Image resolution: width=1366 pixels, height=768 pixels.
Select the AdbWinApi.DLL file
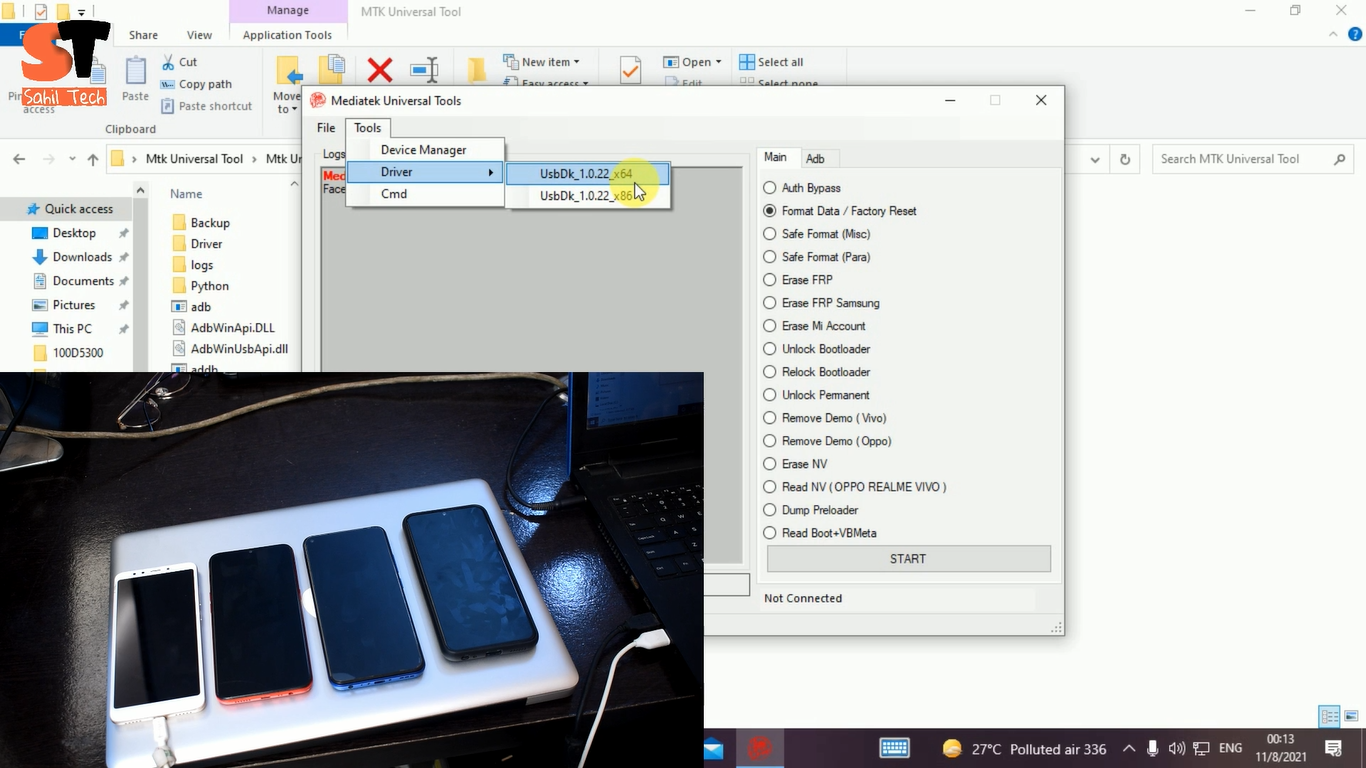pyautogui.click(x=223, y=328)
